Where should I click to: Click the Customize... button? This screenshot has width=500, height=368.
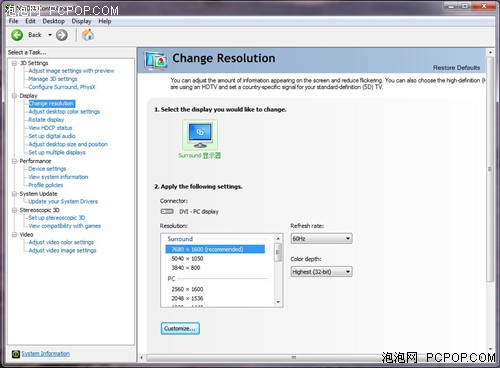point(180,328)
